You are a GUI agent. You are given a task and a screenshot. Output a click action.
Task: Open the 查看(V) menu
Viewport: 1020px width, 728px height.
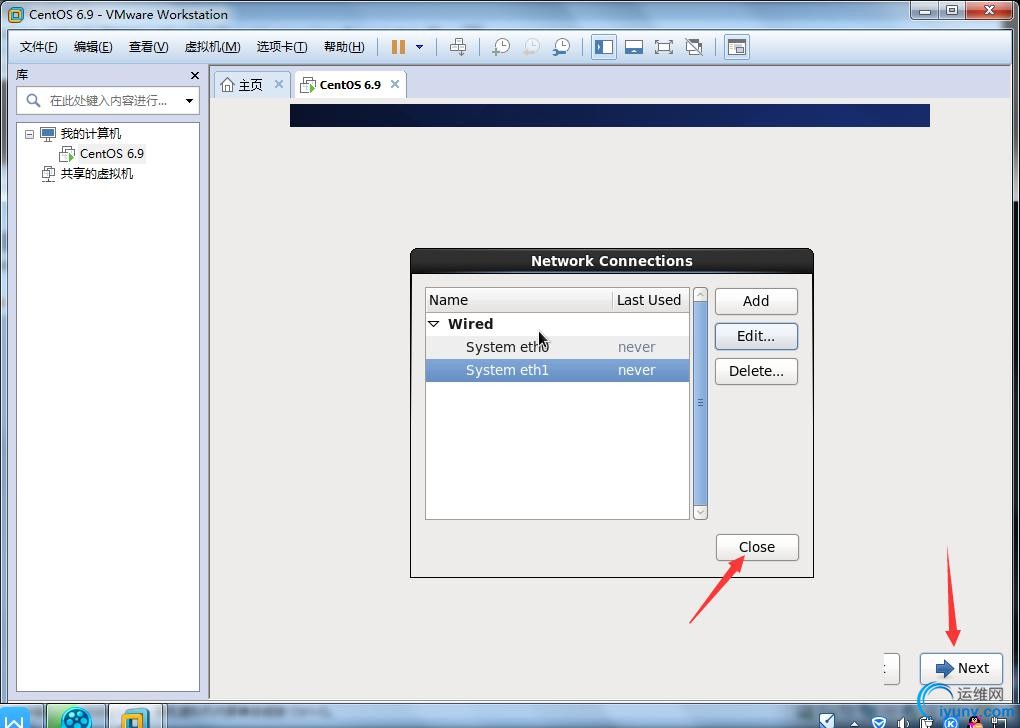coord(148,47)
